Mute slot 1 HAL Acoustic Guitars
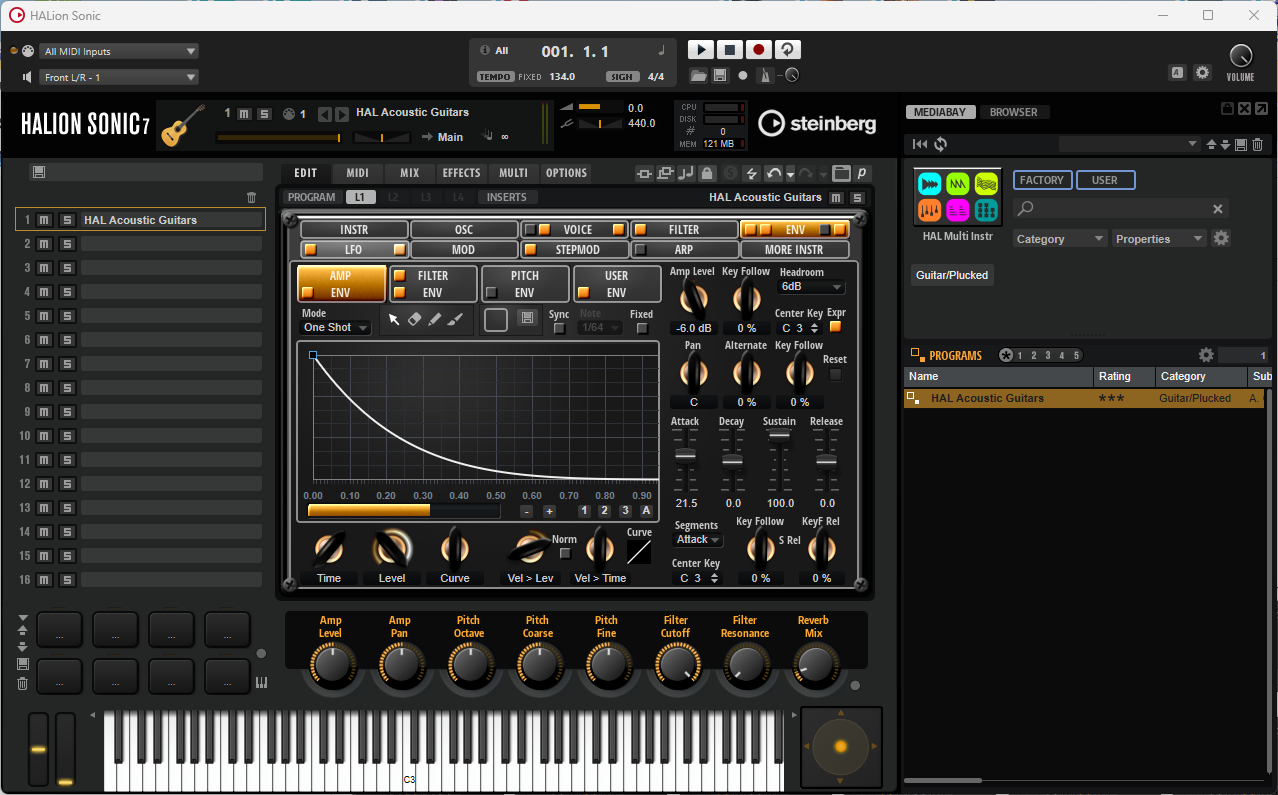Viewport: 1278px width, 795px height. pos(44,219)
